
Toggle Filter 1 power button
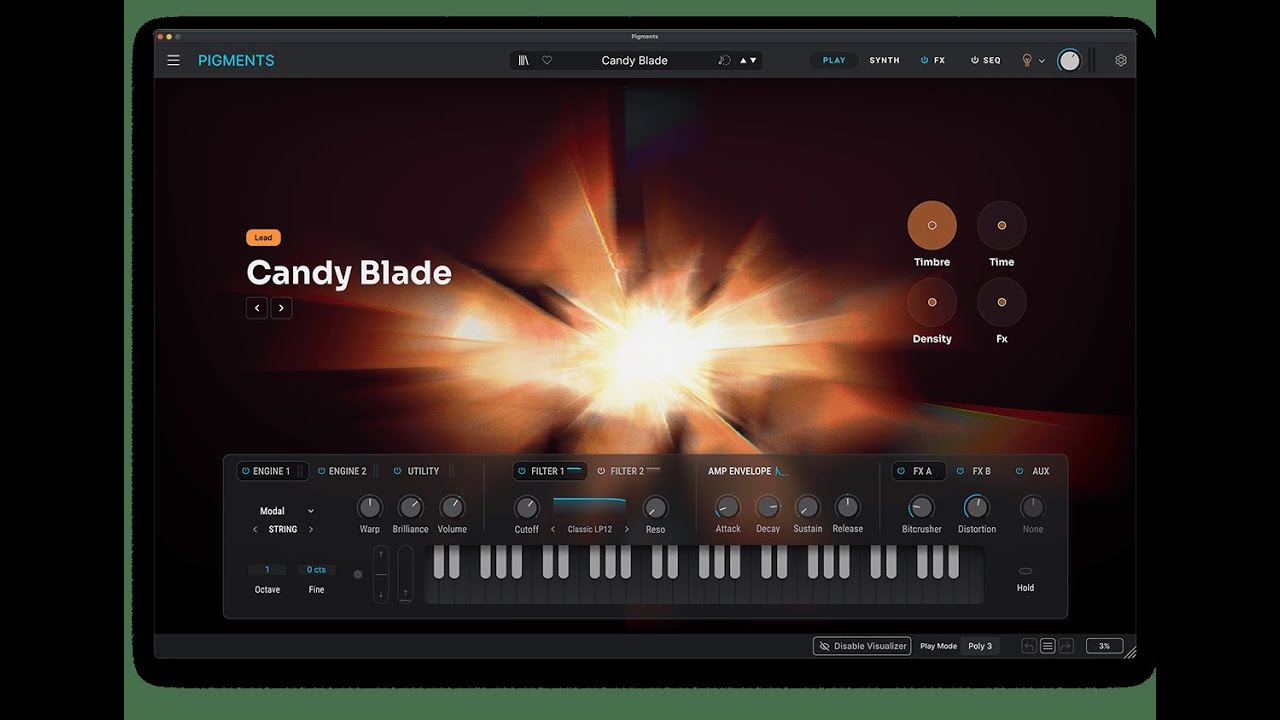(522, 471)
